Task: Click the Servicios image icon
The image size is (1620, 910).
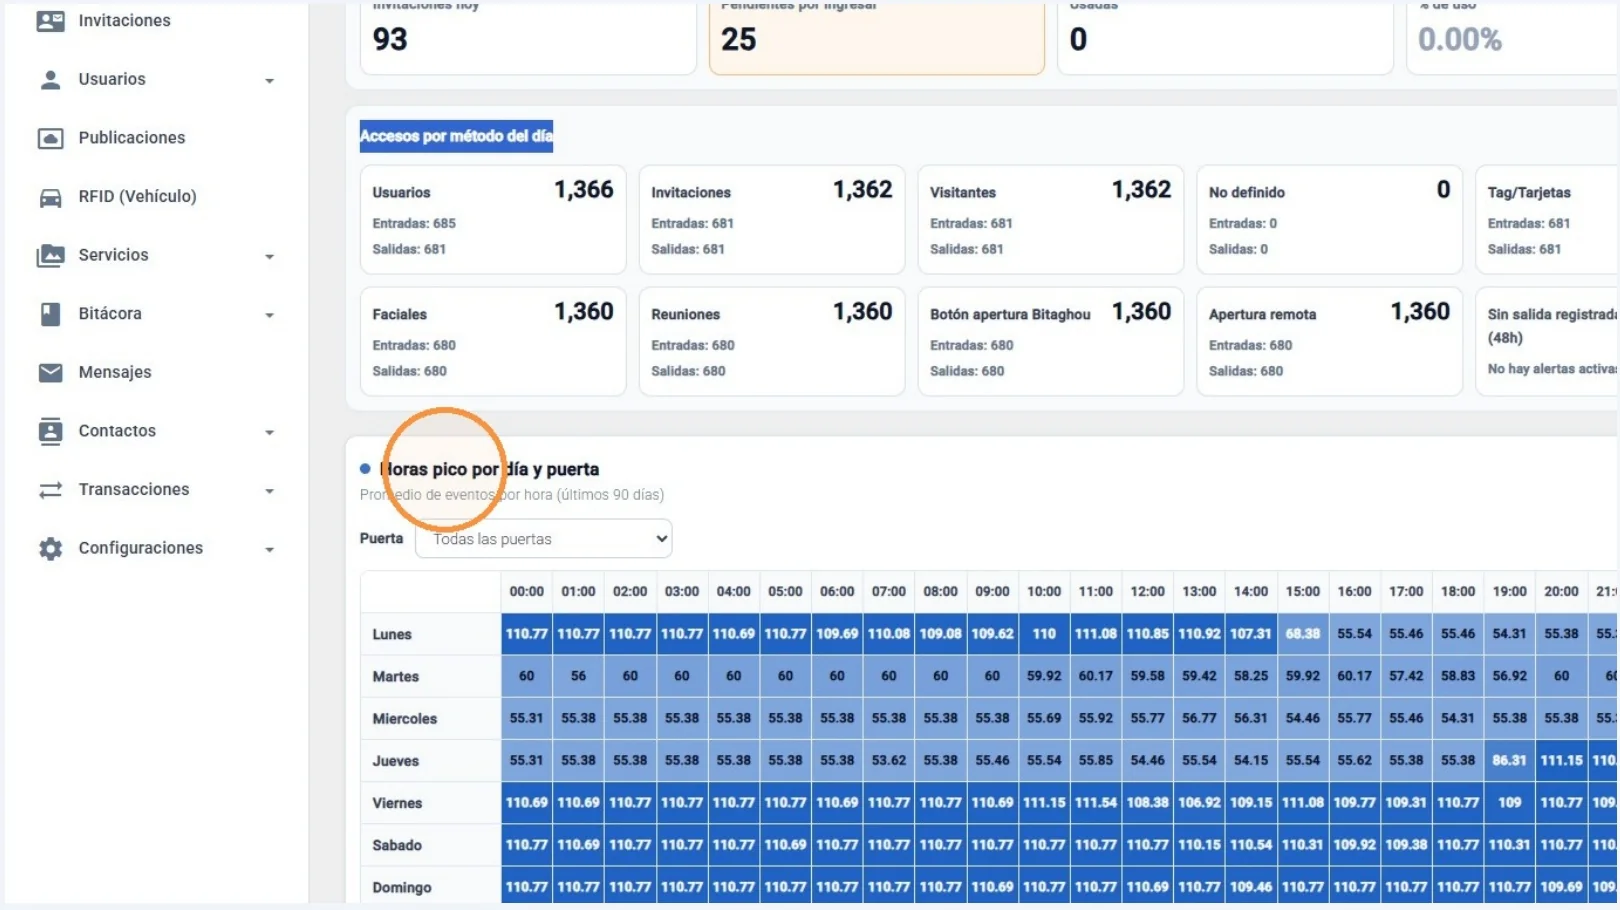Action: pyautogui.click(x=50, y=256)
